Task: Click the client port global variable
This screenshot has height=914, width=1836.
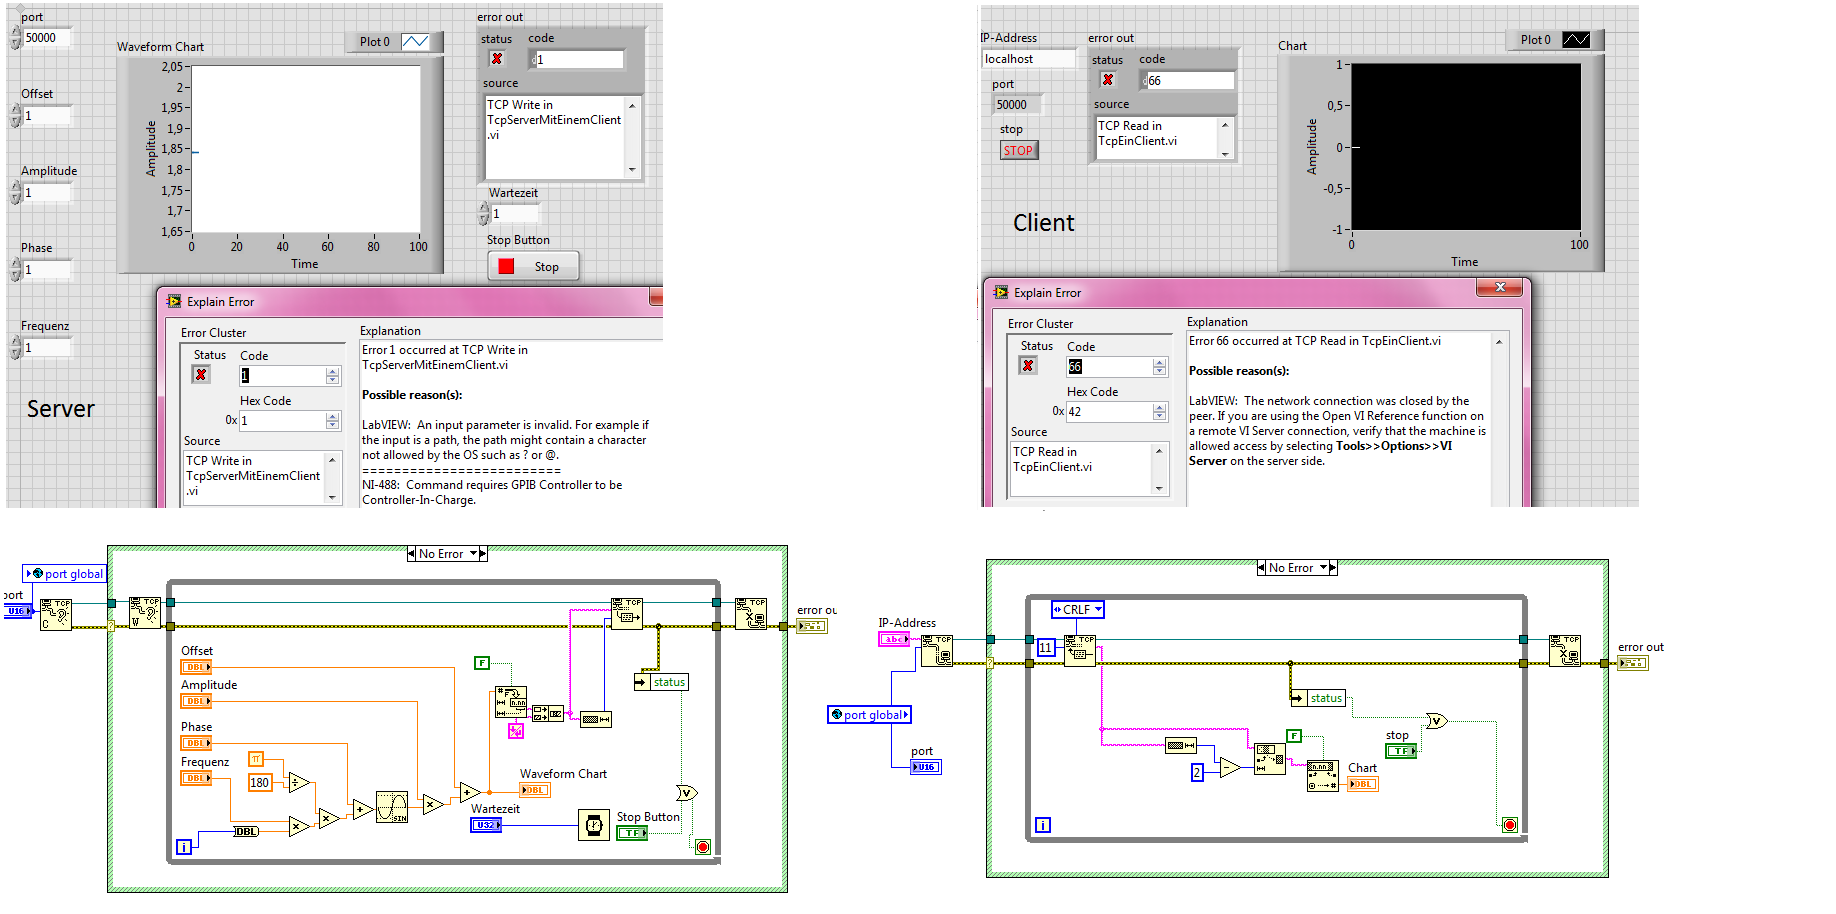Action: (870, 715)
